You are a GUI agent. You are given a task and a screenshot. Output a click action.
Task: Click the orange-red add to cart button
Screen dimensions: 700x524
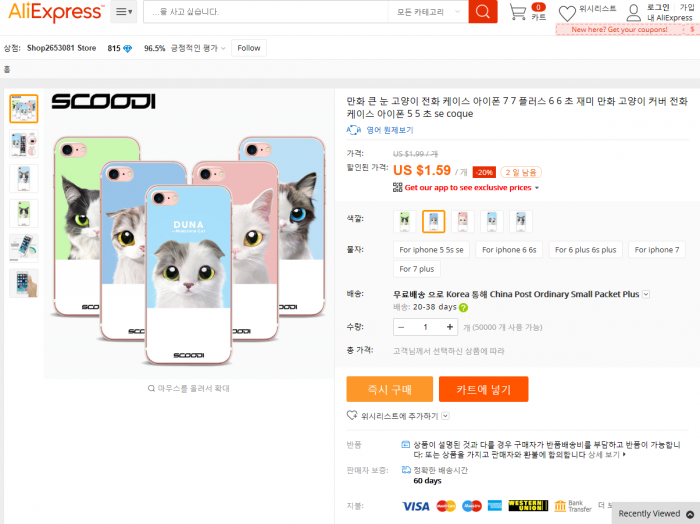point(483,389)
